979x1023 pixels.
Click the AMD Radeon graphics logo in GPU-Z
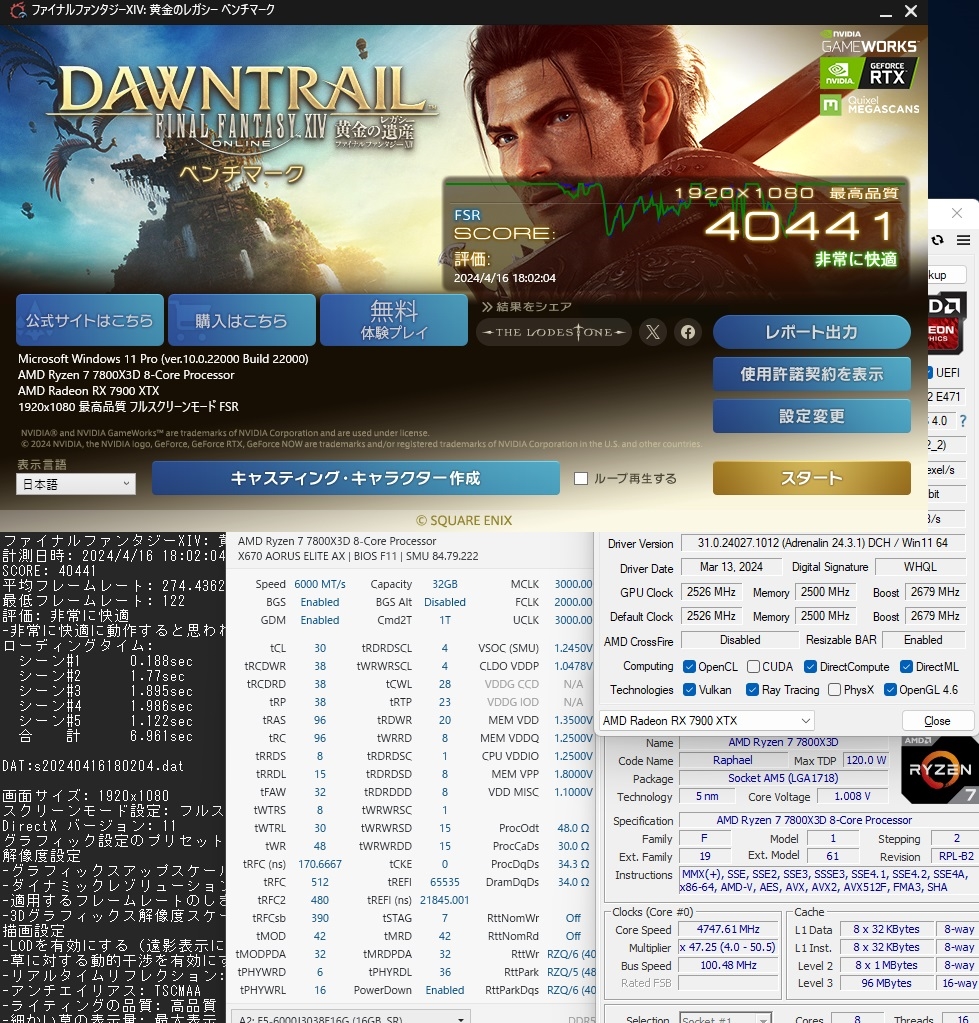point(946,325)
